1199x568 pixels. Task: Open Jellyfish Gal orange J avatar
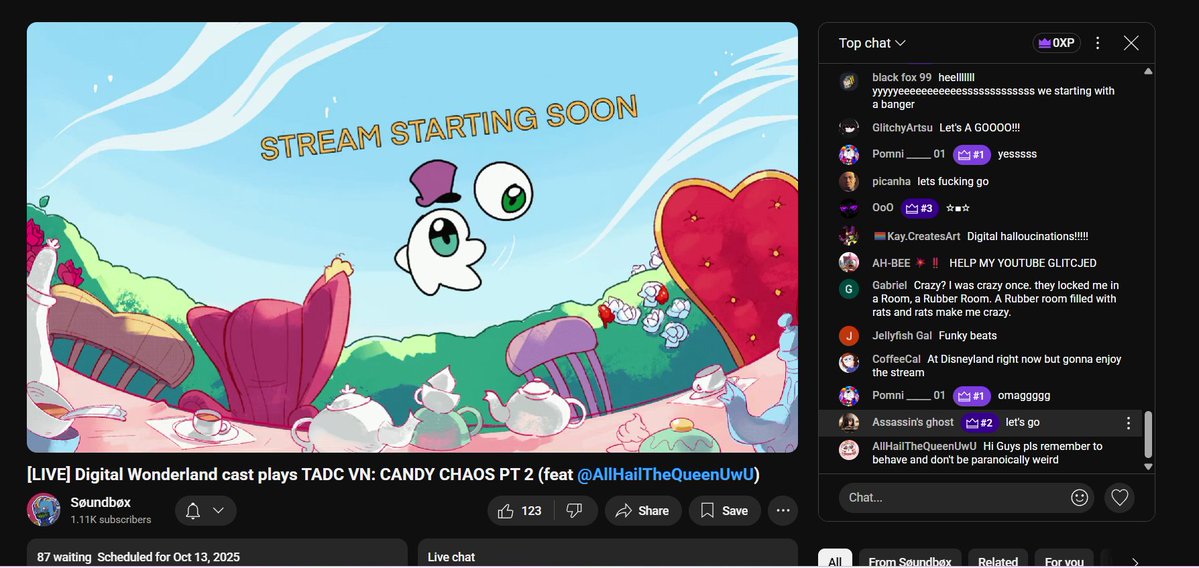pos(849,336)
